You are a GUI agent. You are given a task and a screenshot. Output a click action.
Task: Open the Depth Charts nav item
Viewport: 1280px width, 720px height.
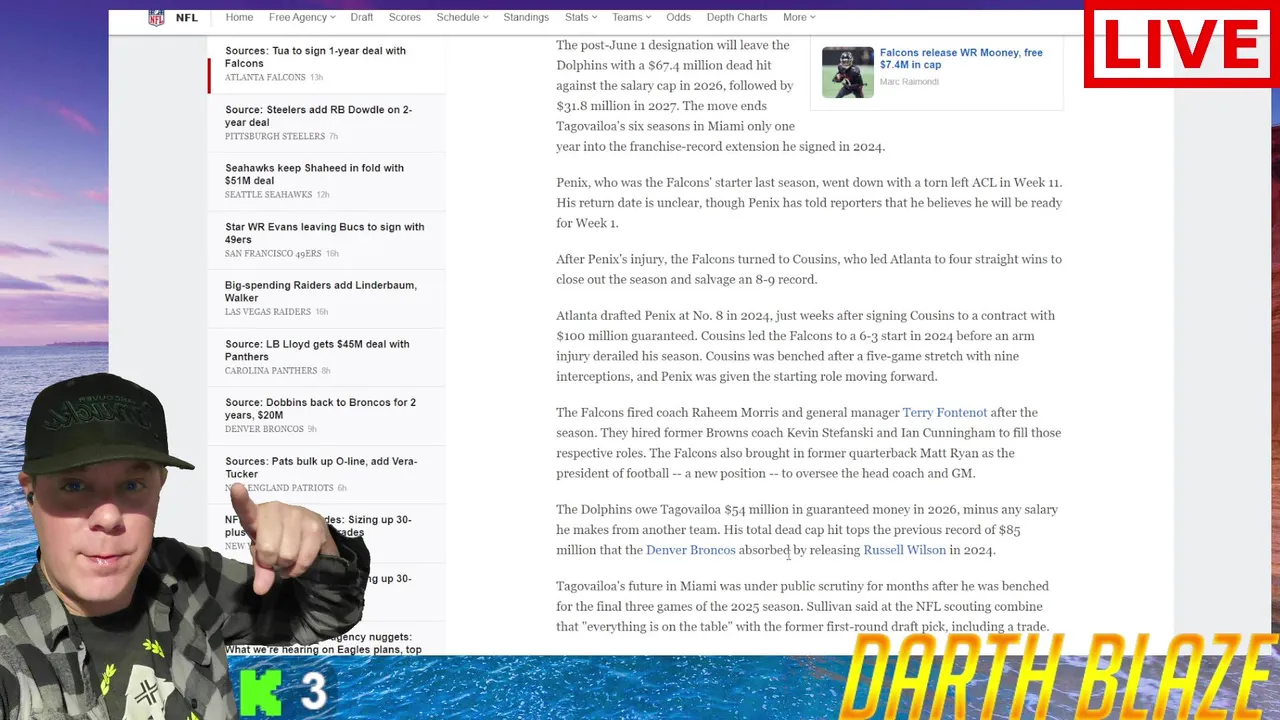click(x=737, y=17)
